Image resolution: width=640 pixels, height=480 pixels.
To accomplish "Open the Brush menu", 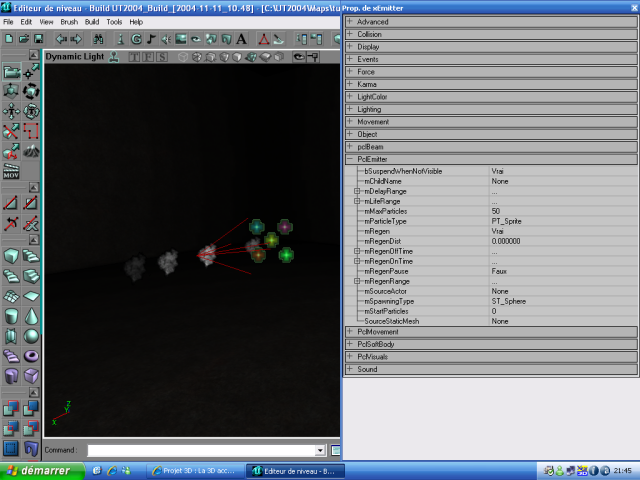I will pos(68,21).
